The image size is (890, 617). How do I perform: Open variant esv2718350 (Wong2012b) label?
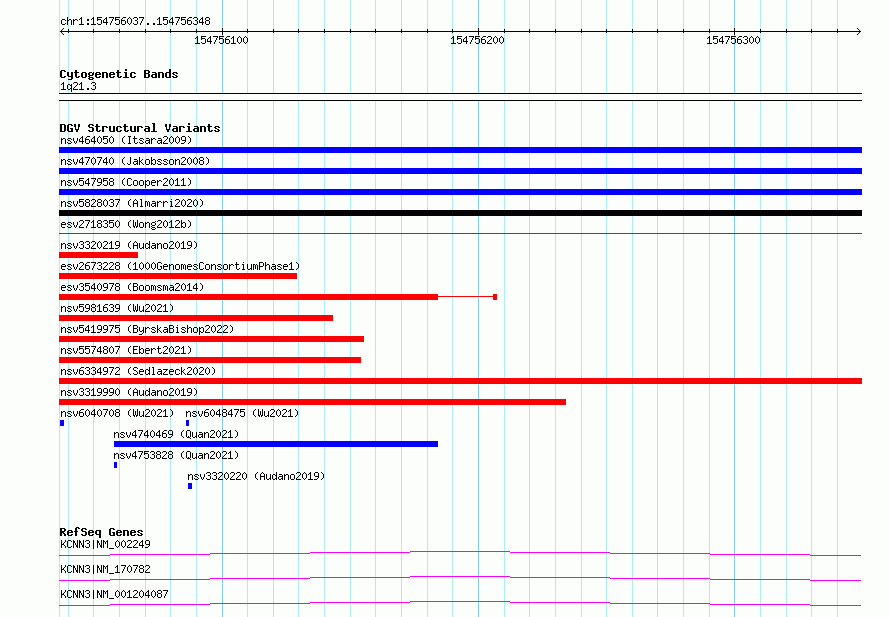tap(126, 224)
